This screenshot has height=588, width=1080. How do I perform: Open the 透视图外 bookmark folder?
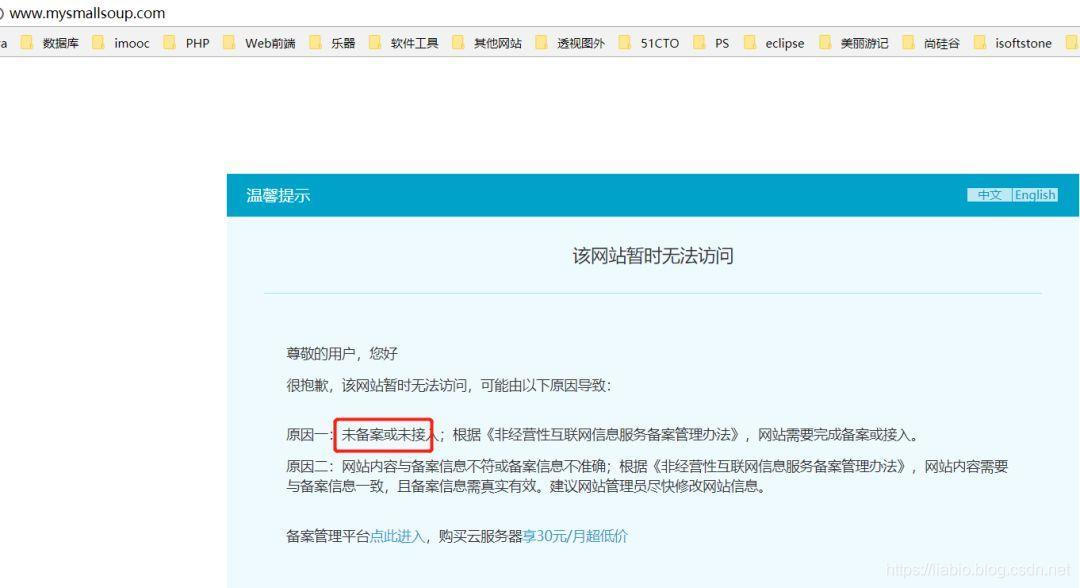pos(570,43)
